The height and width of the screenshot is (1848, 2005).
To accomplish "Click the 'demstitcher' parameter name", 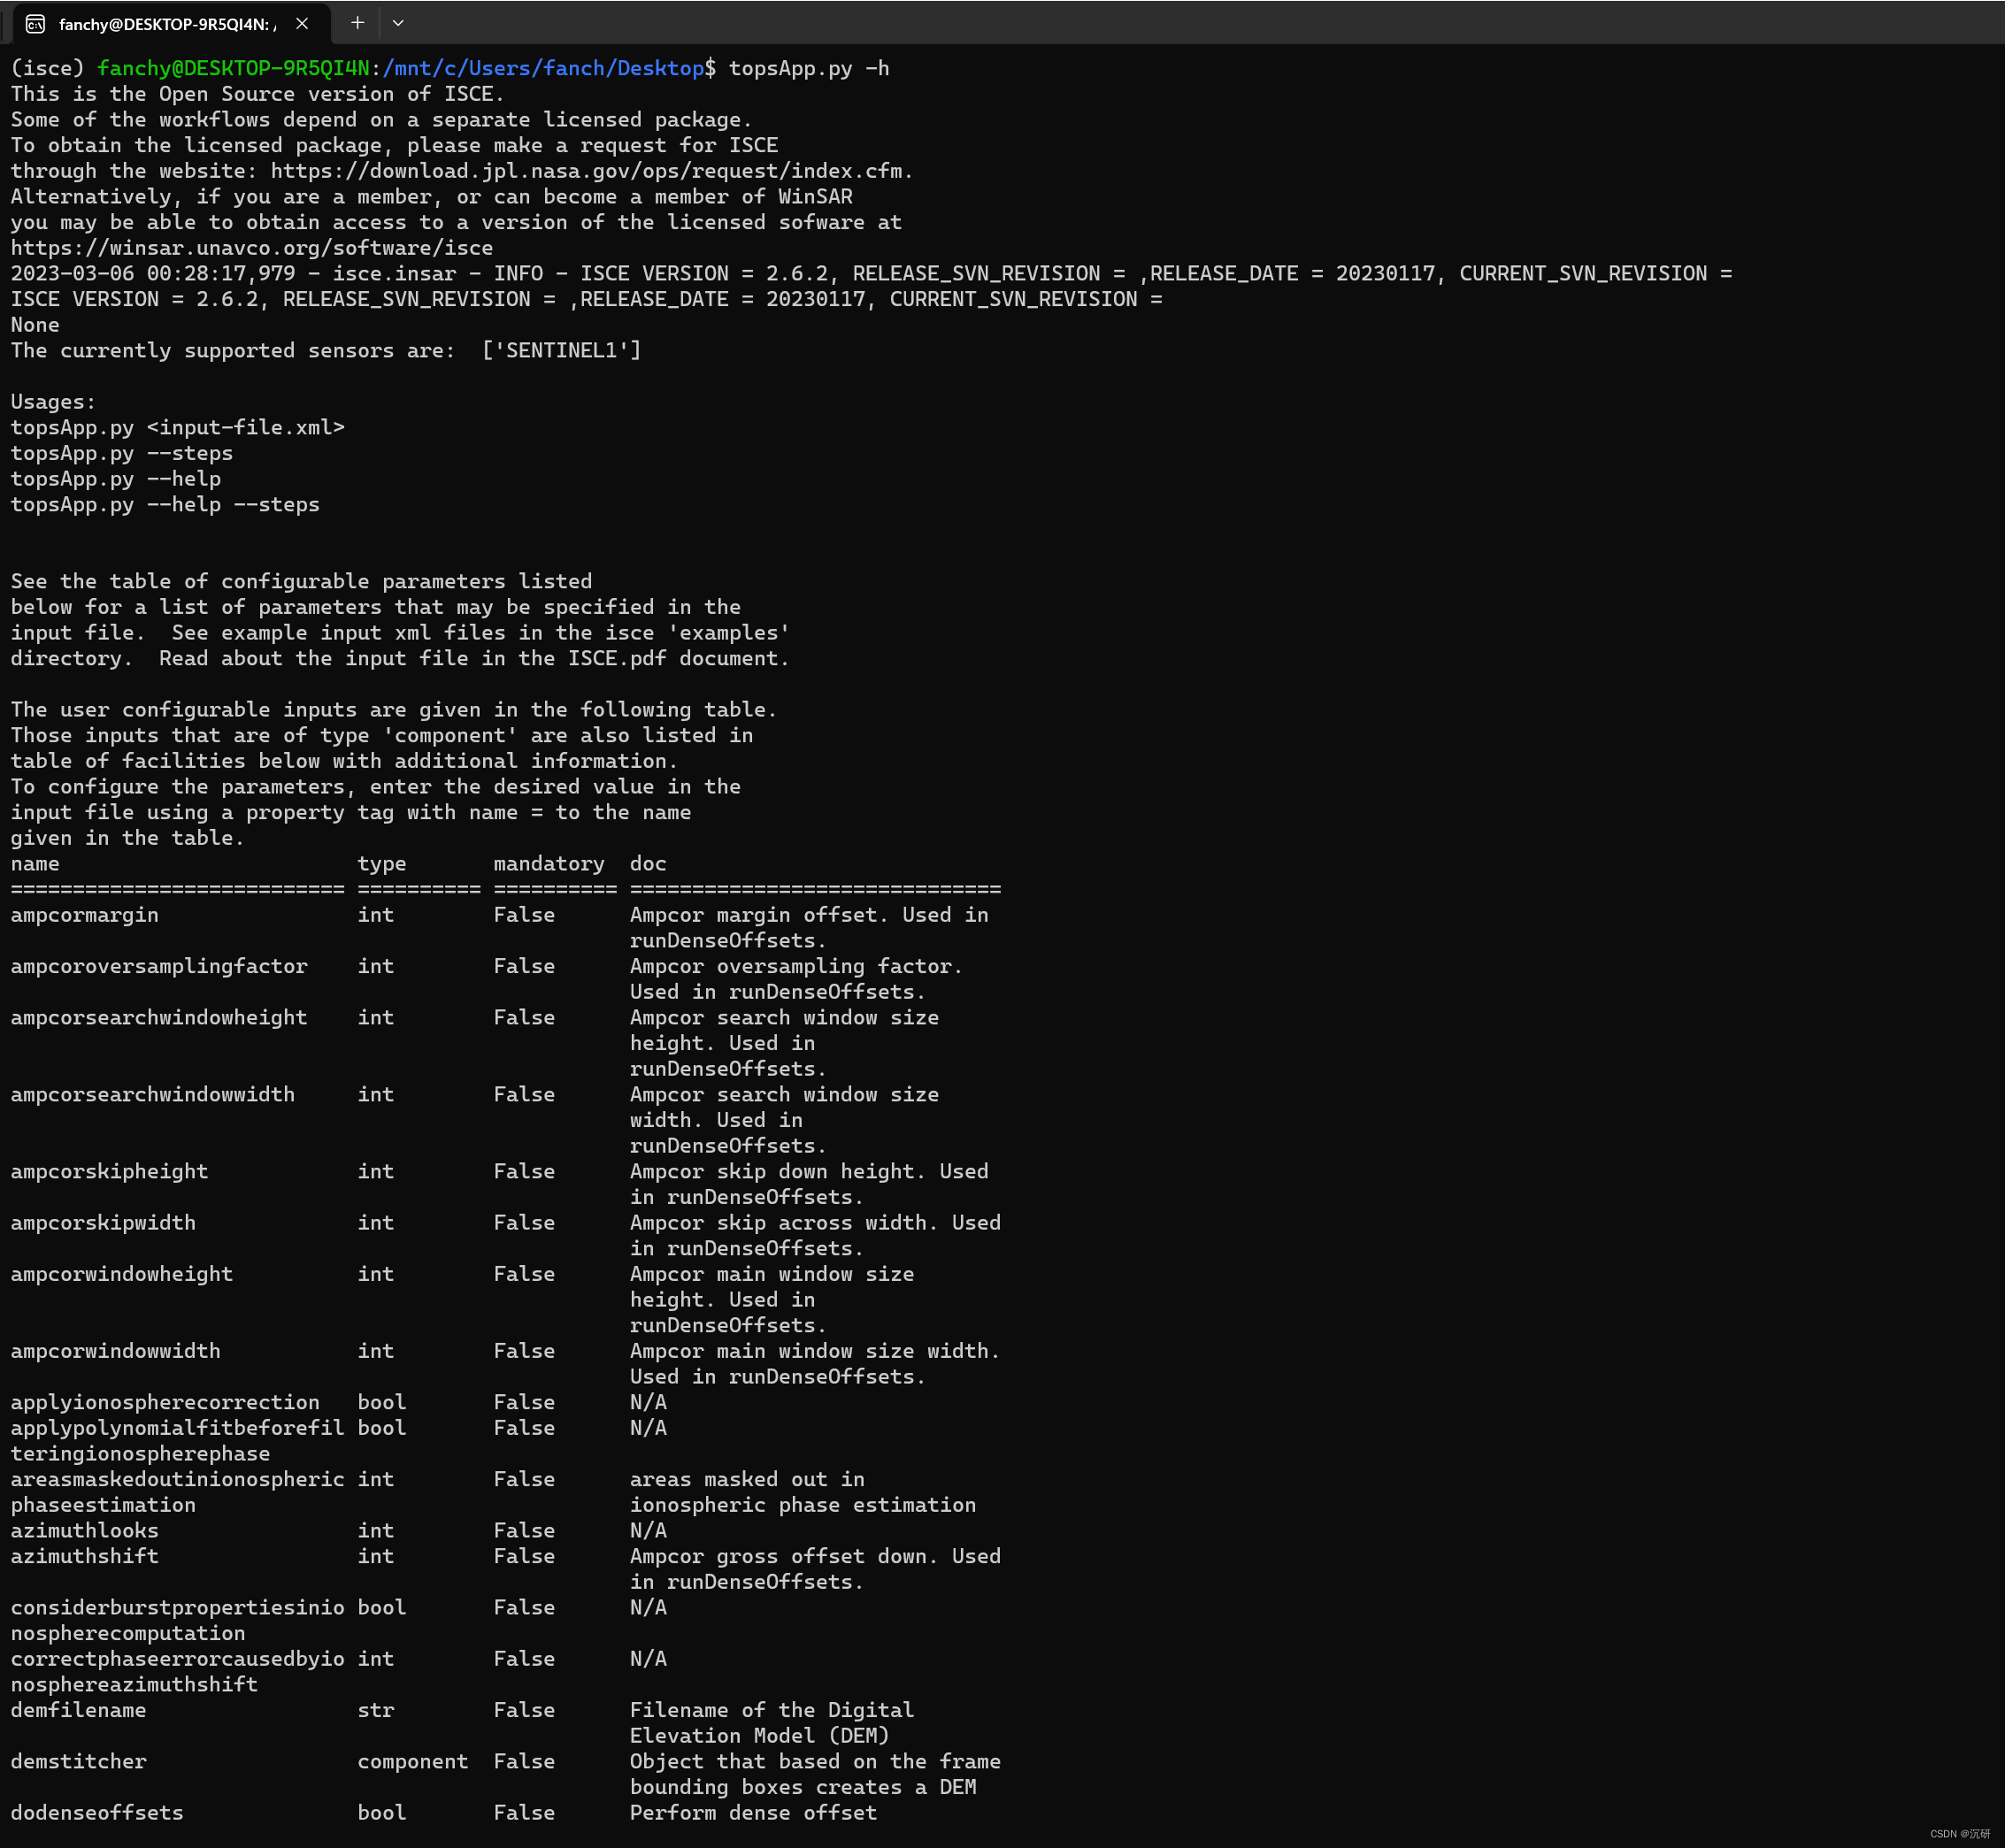I will [x=78, y=1761].
